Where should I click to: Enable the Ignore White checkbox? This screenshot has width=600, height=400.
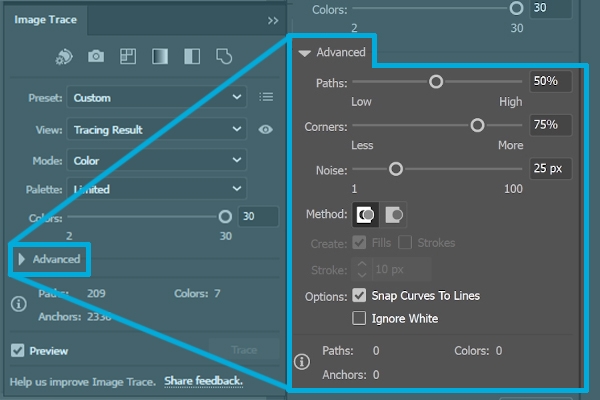(360, 319)
